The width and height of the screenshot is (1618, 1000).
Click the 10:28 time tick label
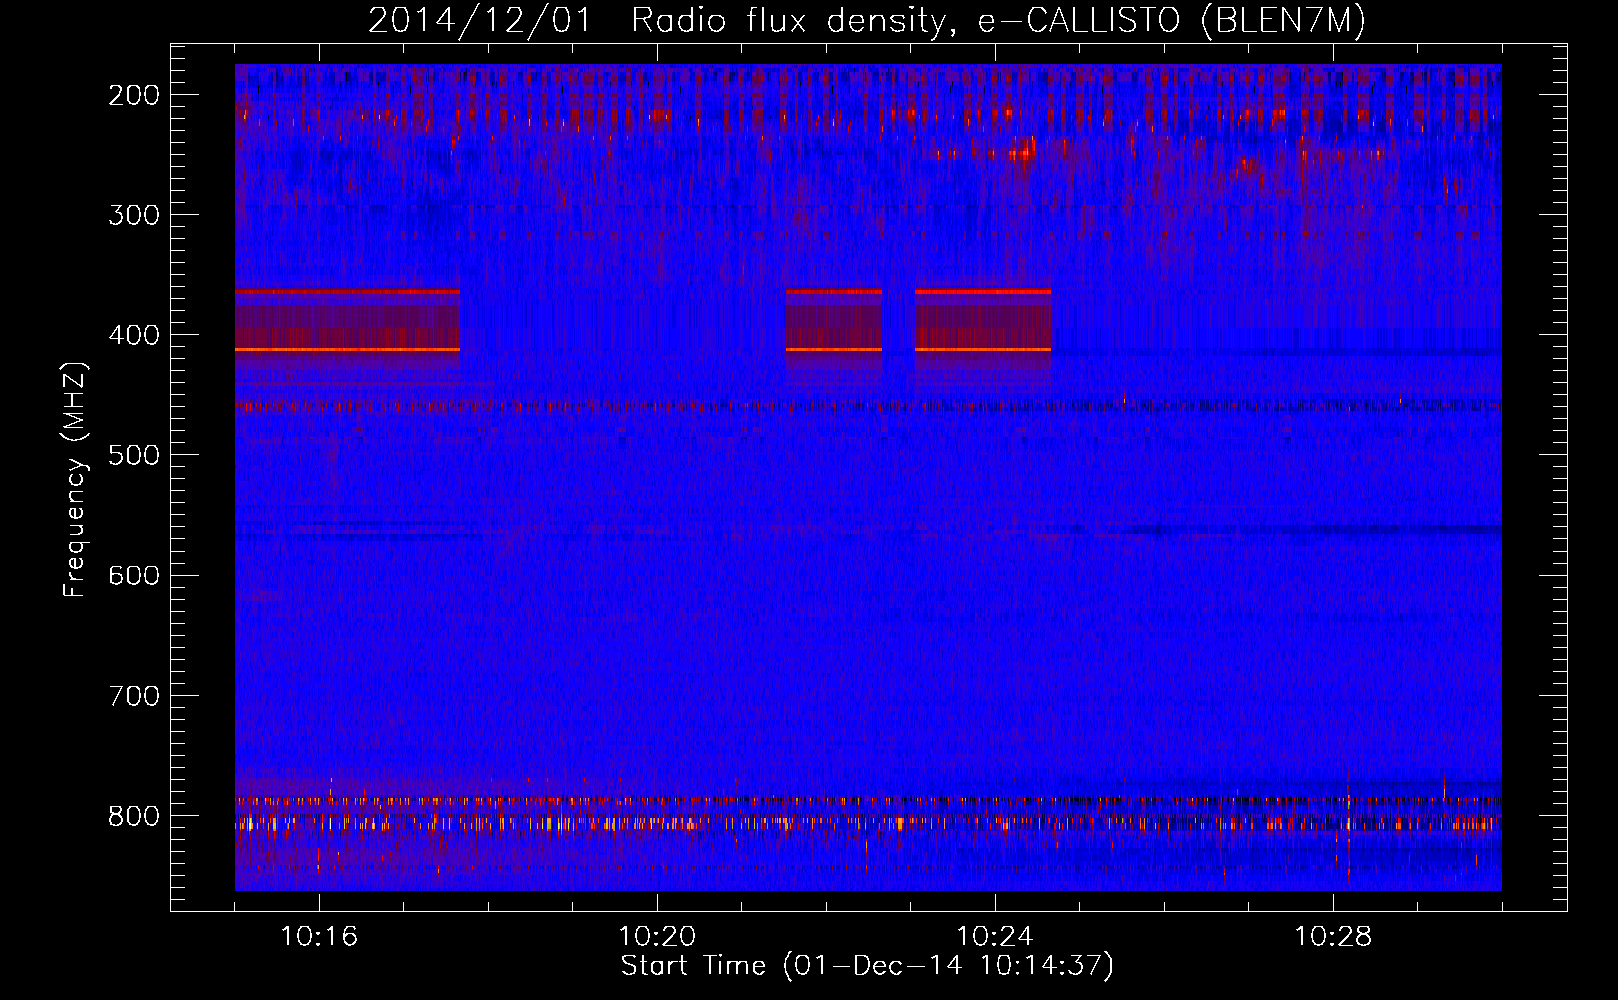tap(1333, 937)
